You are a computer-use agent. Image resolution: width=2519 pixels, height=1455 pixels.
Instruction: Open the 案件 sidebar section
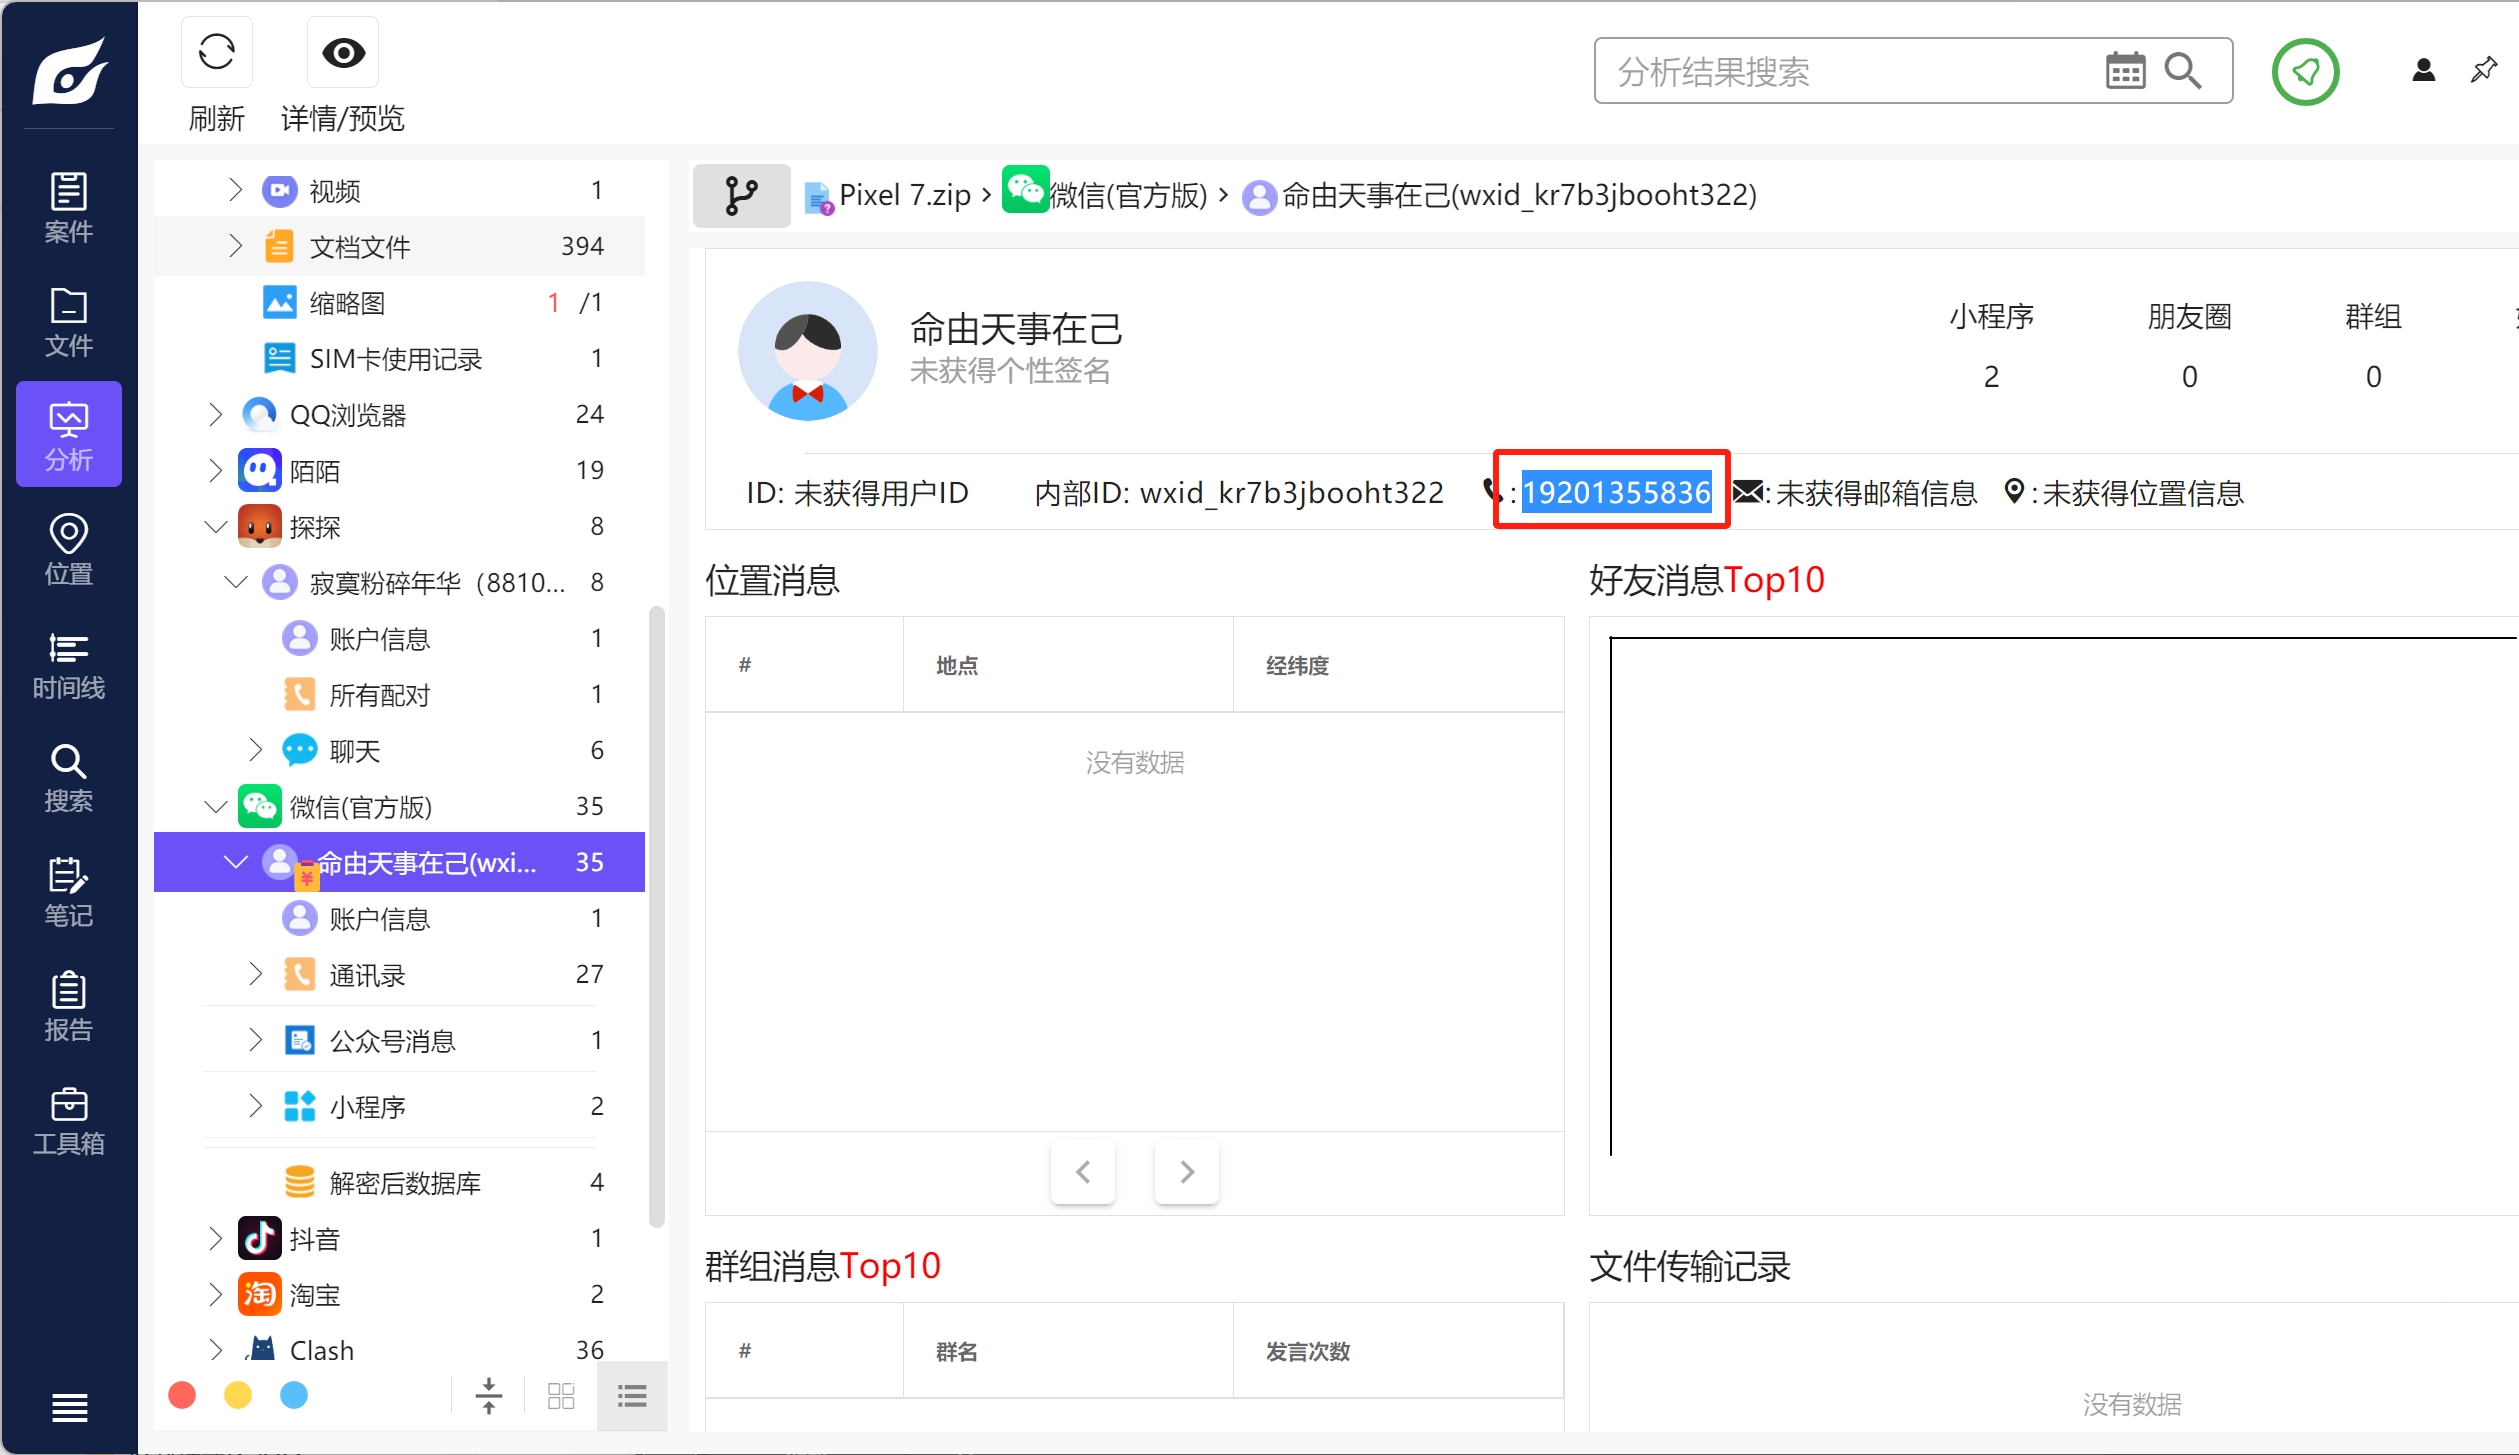tap(68, 208)
